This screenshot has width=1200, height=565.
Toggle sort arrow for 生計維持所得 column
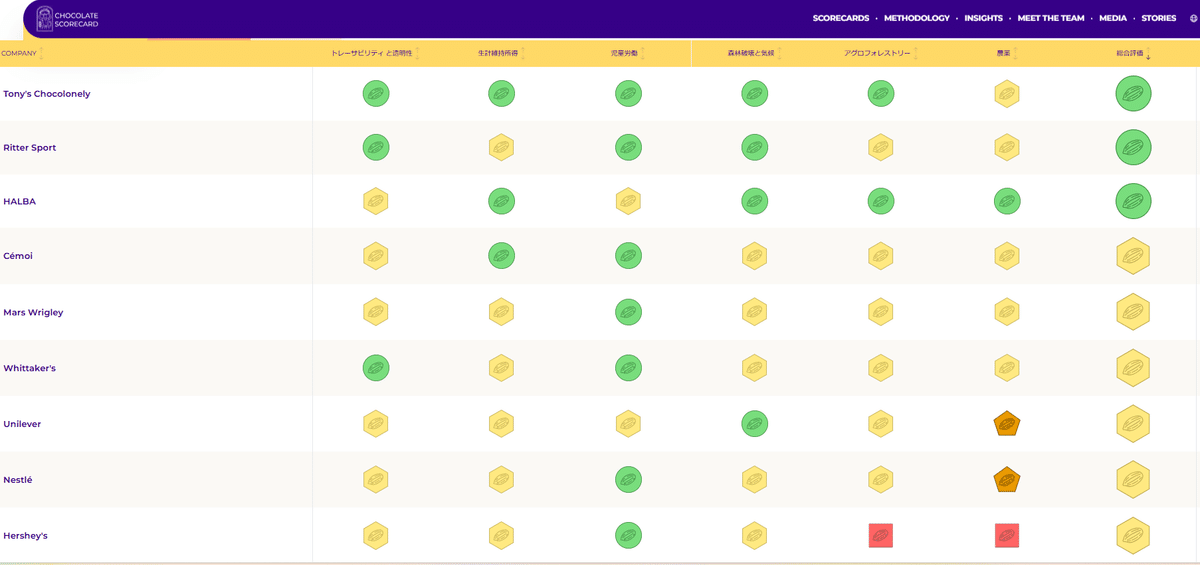click(x=523, y=53)
